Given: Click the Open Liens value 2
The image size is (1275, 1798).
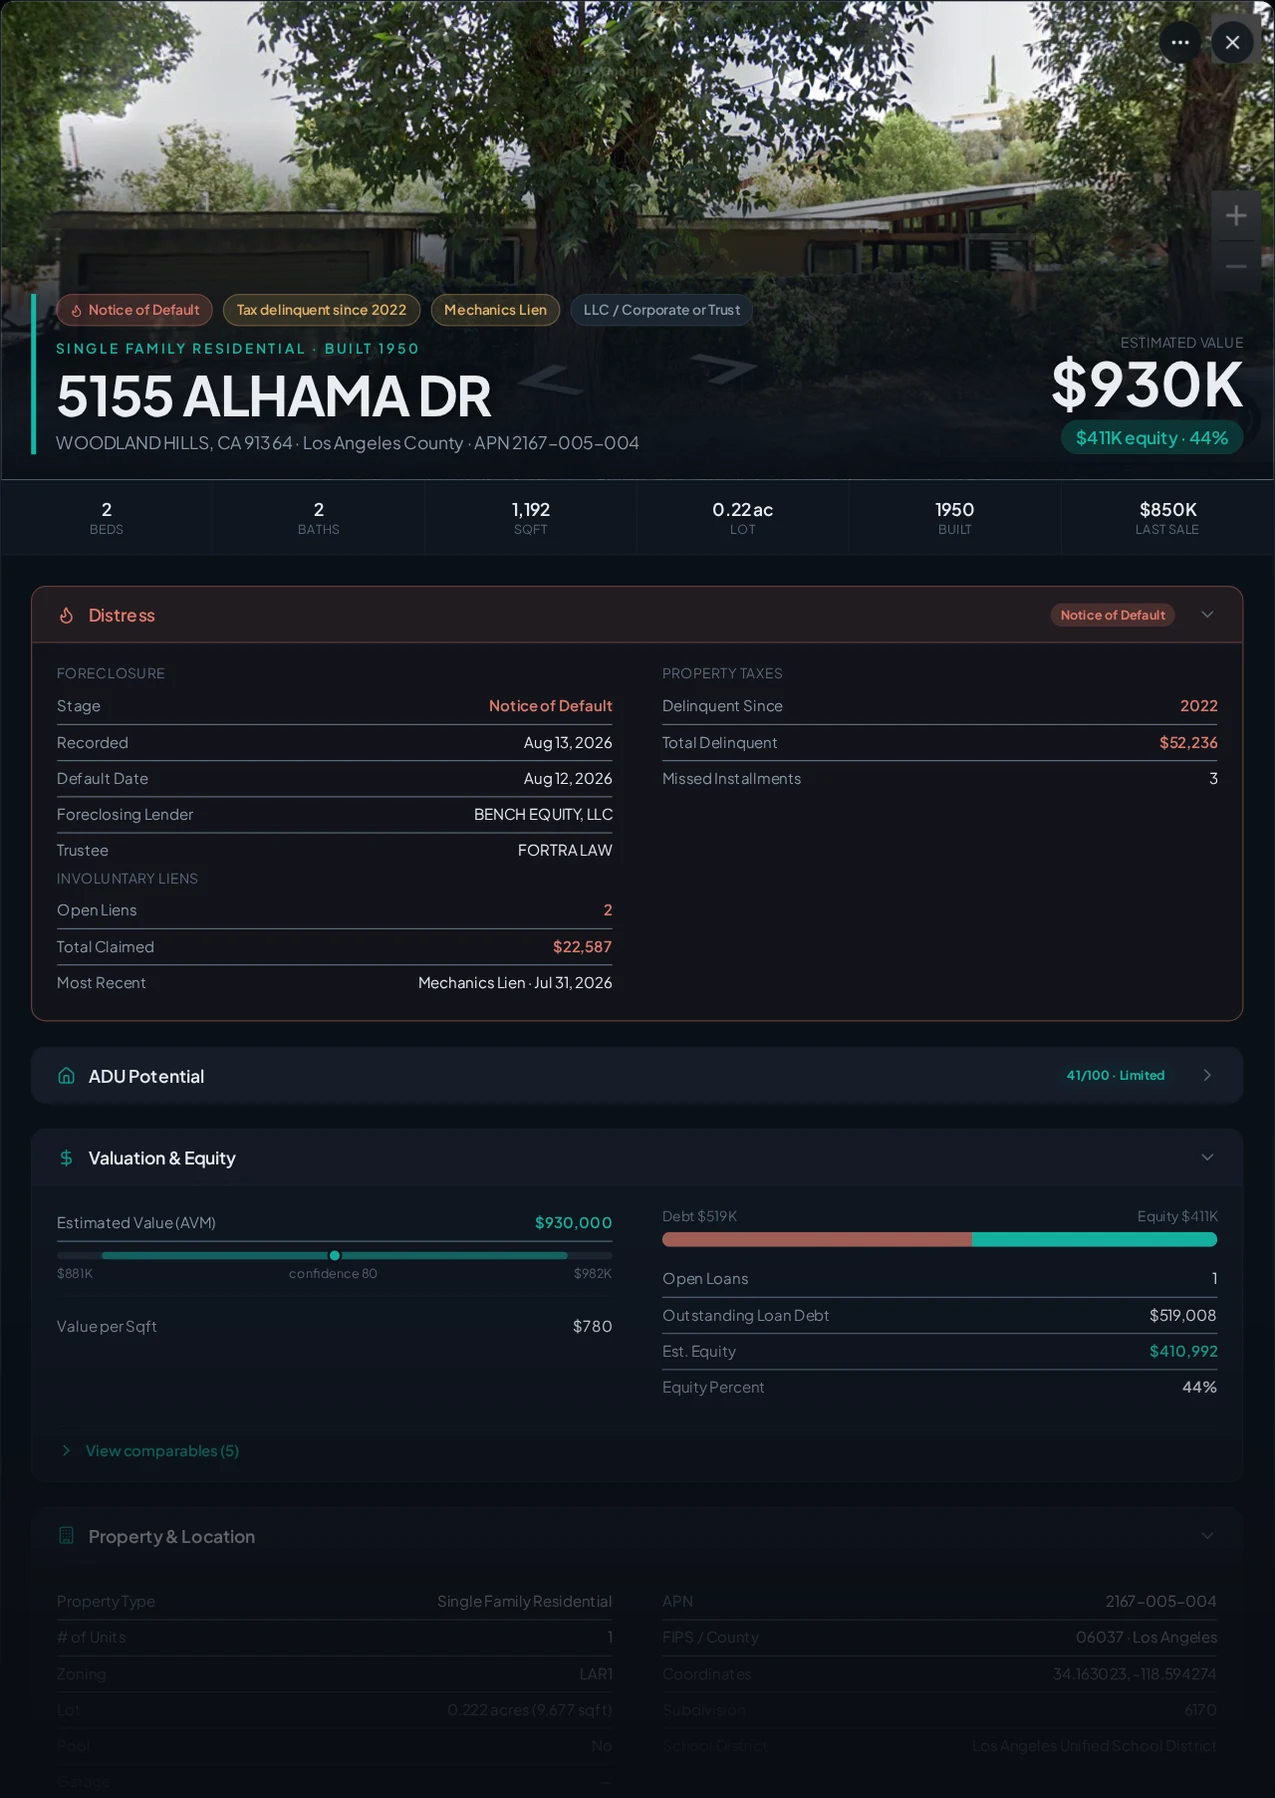Looking at the screenshot, I should coord(607,910).
